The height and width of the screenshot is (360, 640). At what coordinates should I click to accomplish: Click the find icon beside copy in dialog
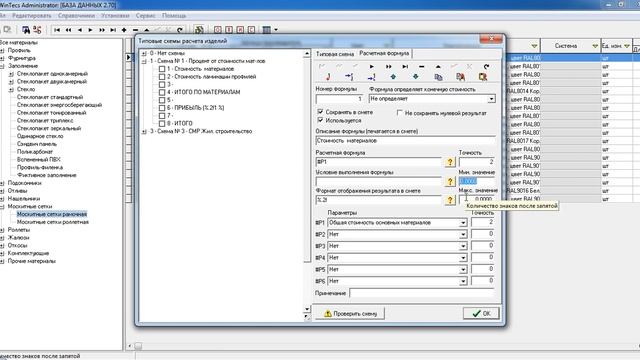460,77
